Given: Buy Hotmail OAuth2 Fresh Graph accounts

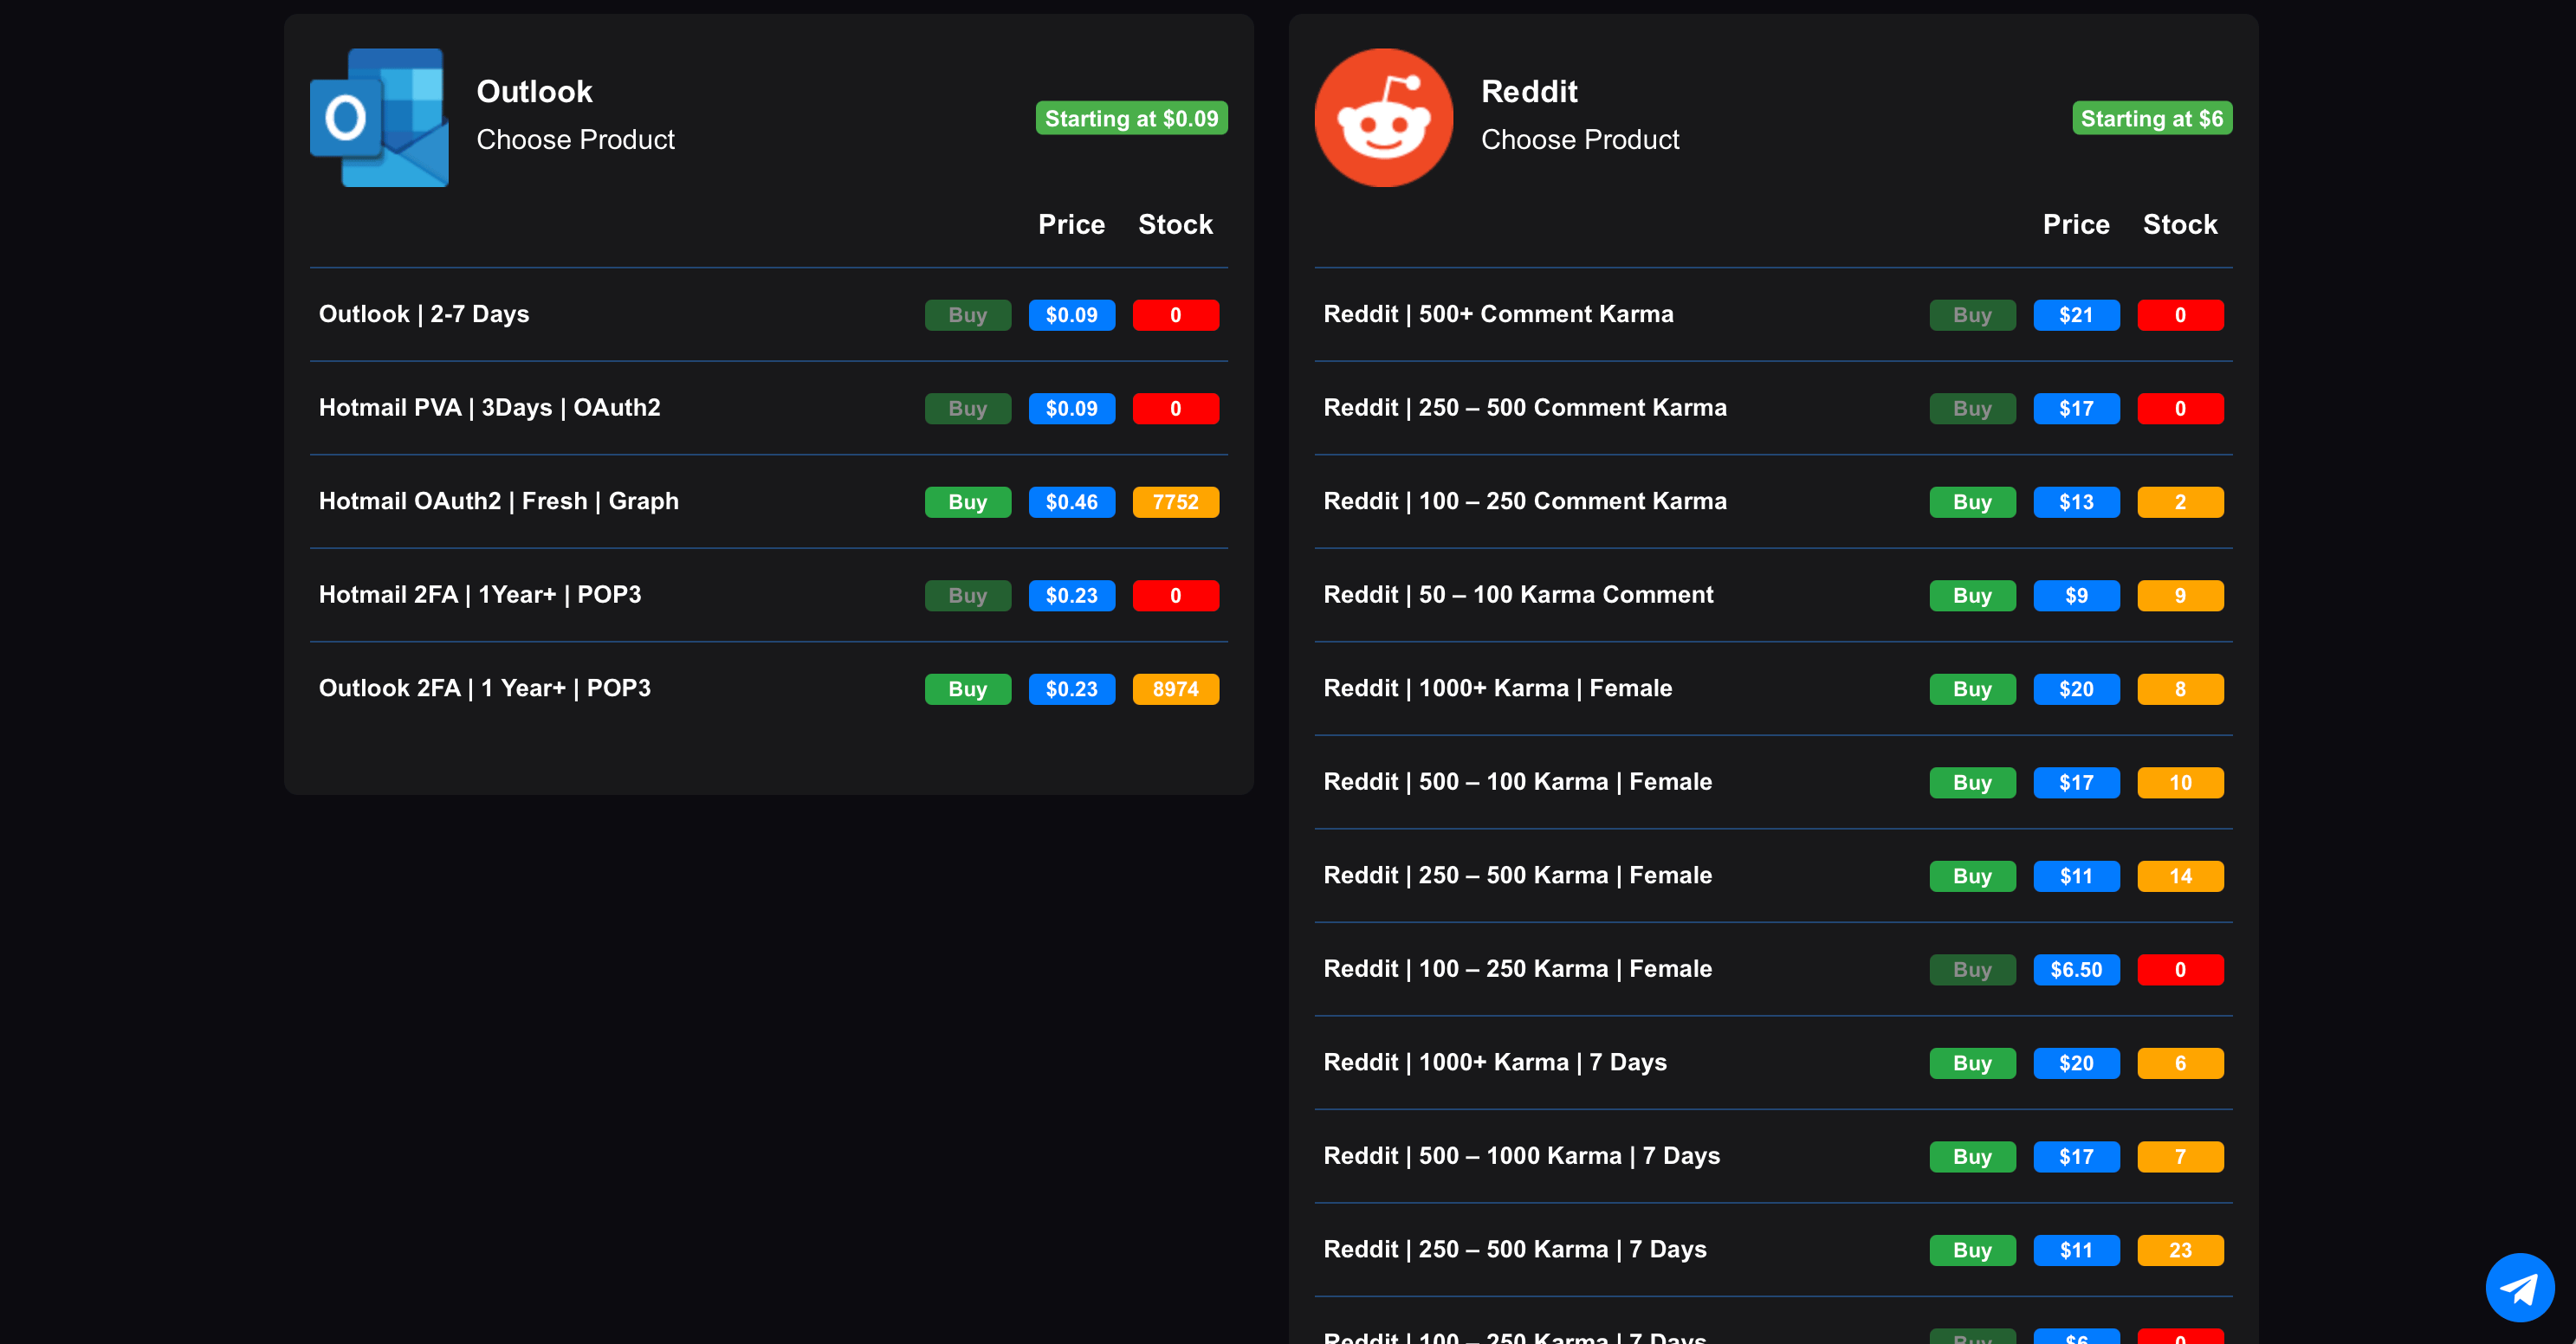Looking at the screenshot, I should [967, 502].
